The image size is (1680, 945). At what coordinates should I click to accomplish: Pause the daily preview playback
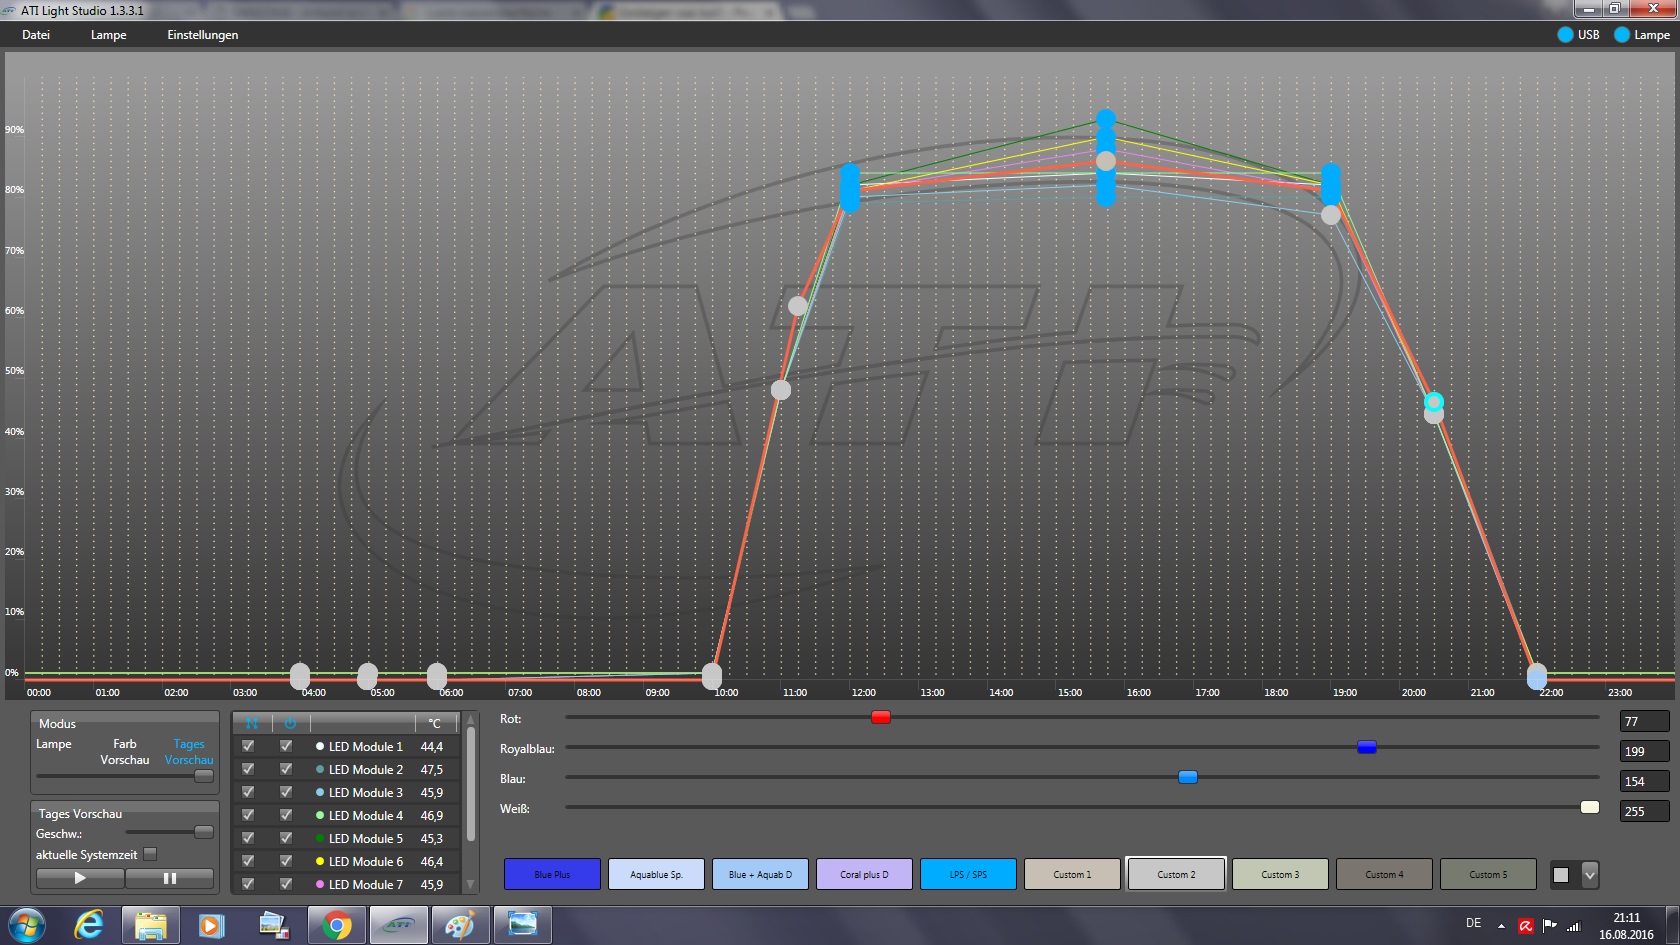(169, 878)
